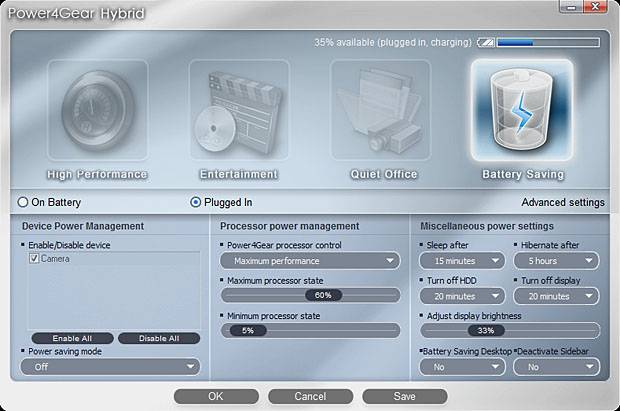The width and height of the screenshot is (620, 411).
Task: Click the Adjust display brightness slider handle
Action: click(486, 330)
